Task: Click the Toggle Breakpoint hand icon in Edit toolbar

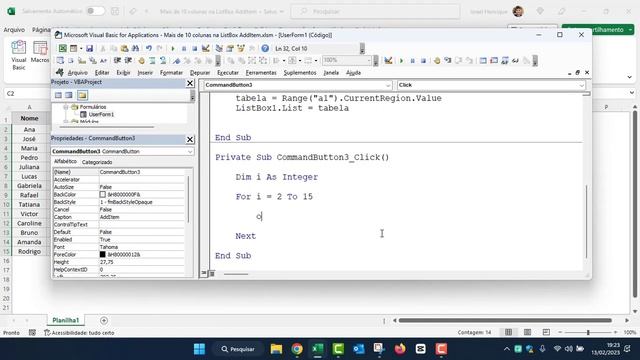Action: coord(141,60)
